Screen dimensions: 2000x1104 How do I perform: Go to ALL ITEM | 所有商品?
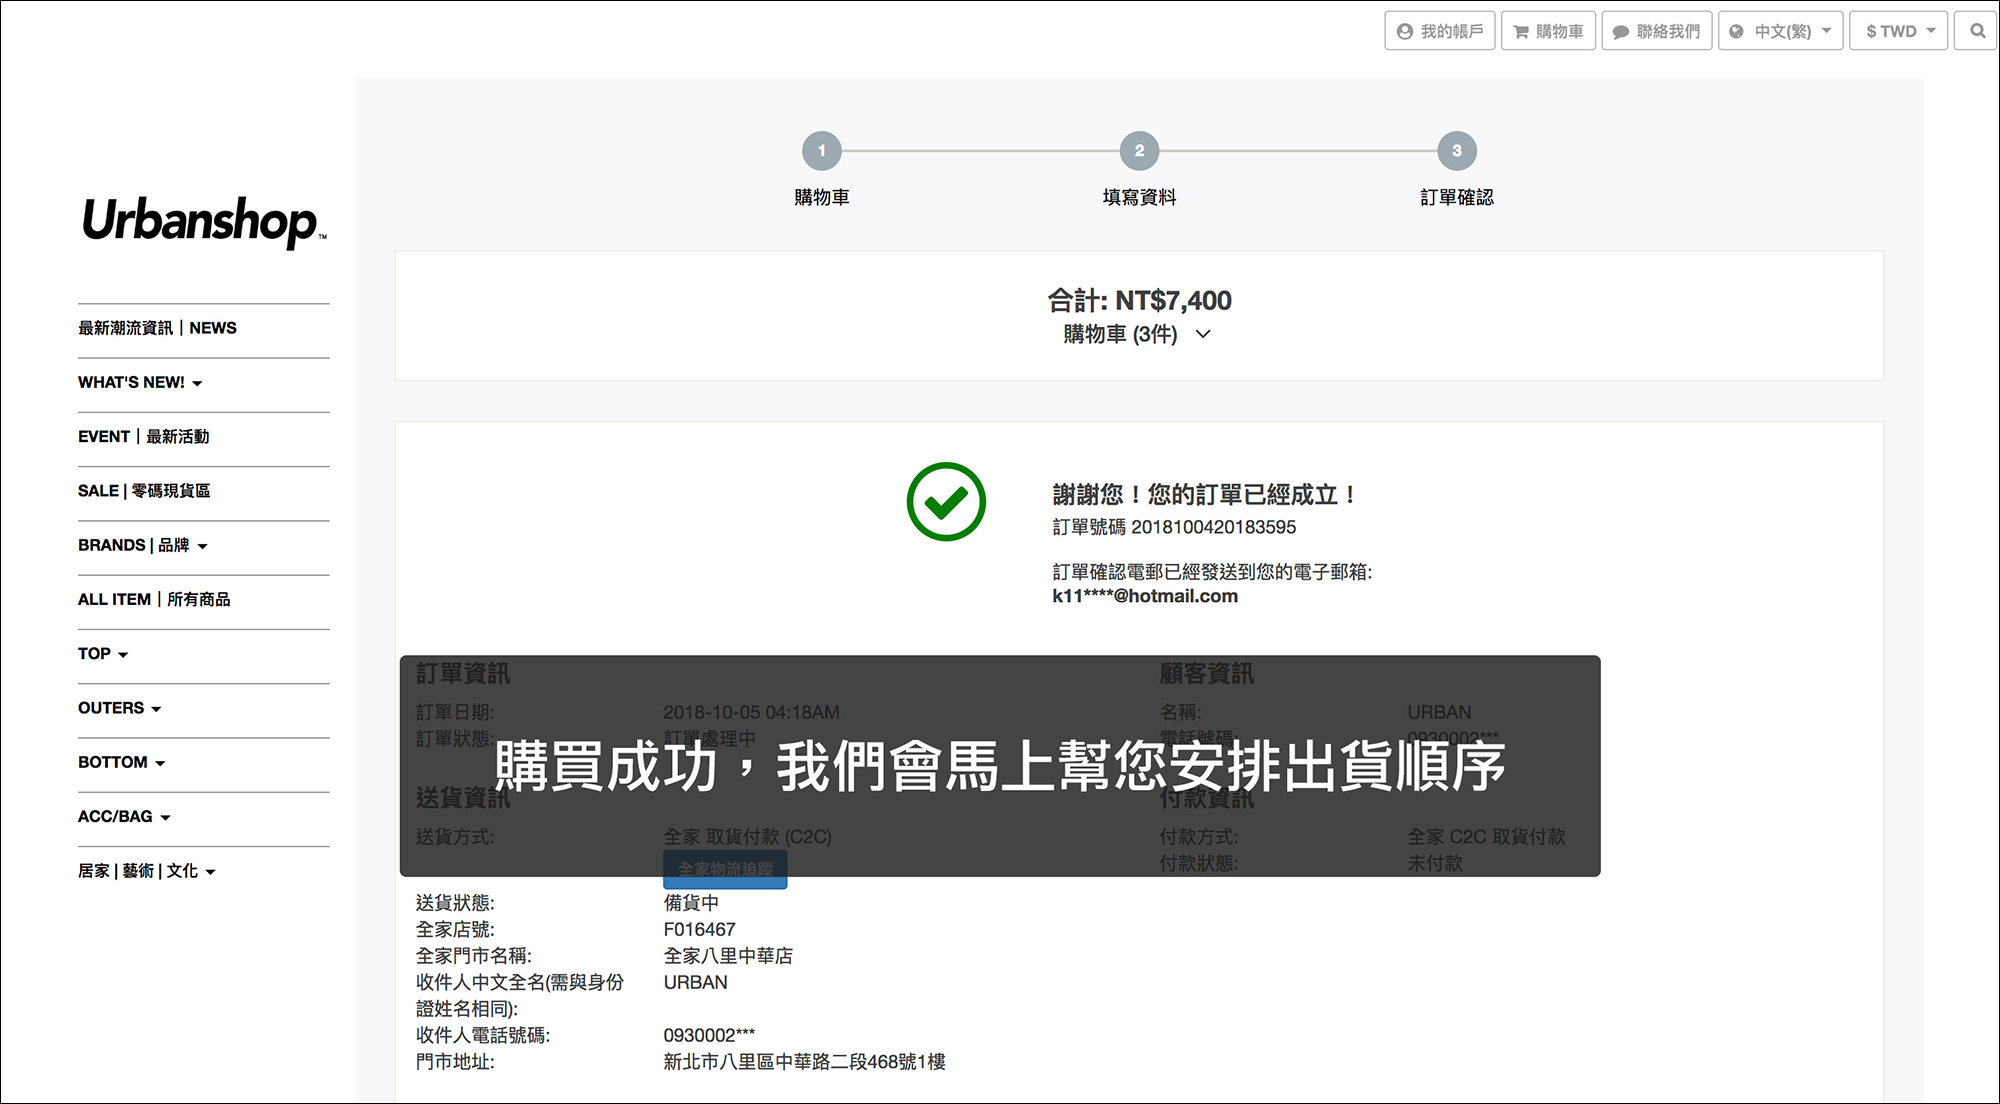[x=154, y=600]
